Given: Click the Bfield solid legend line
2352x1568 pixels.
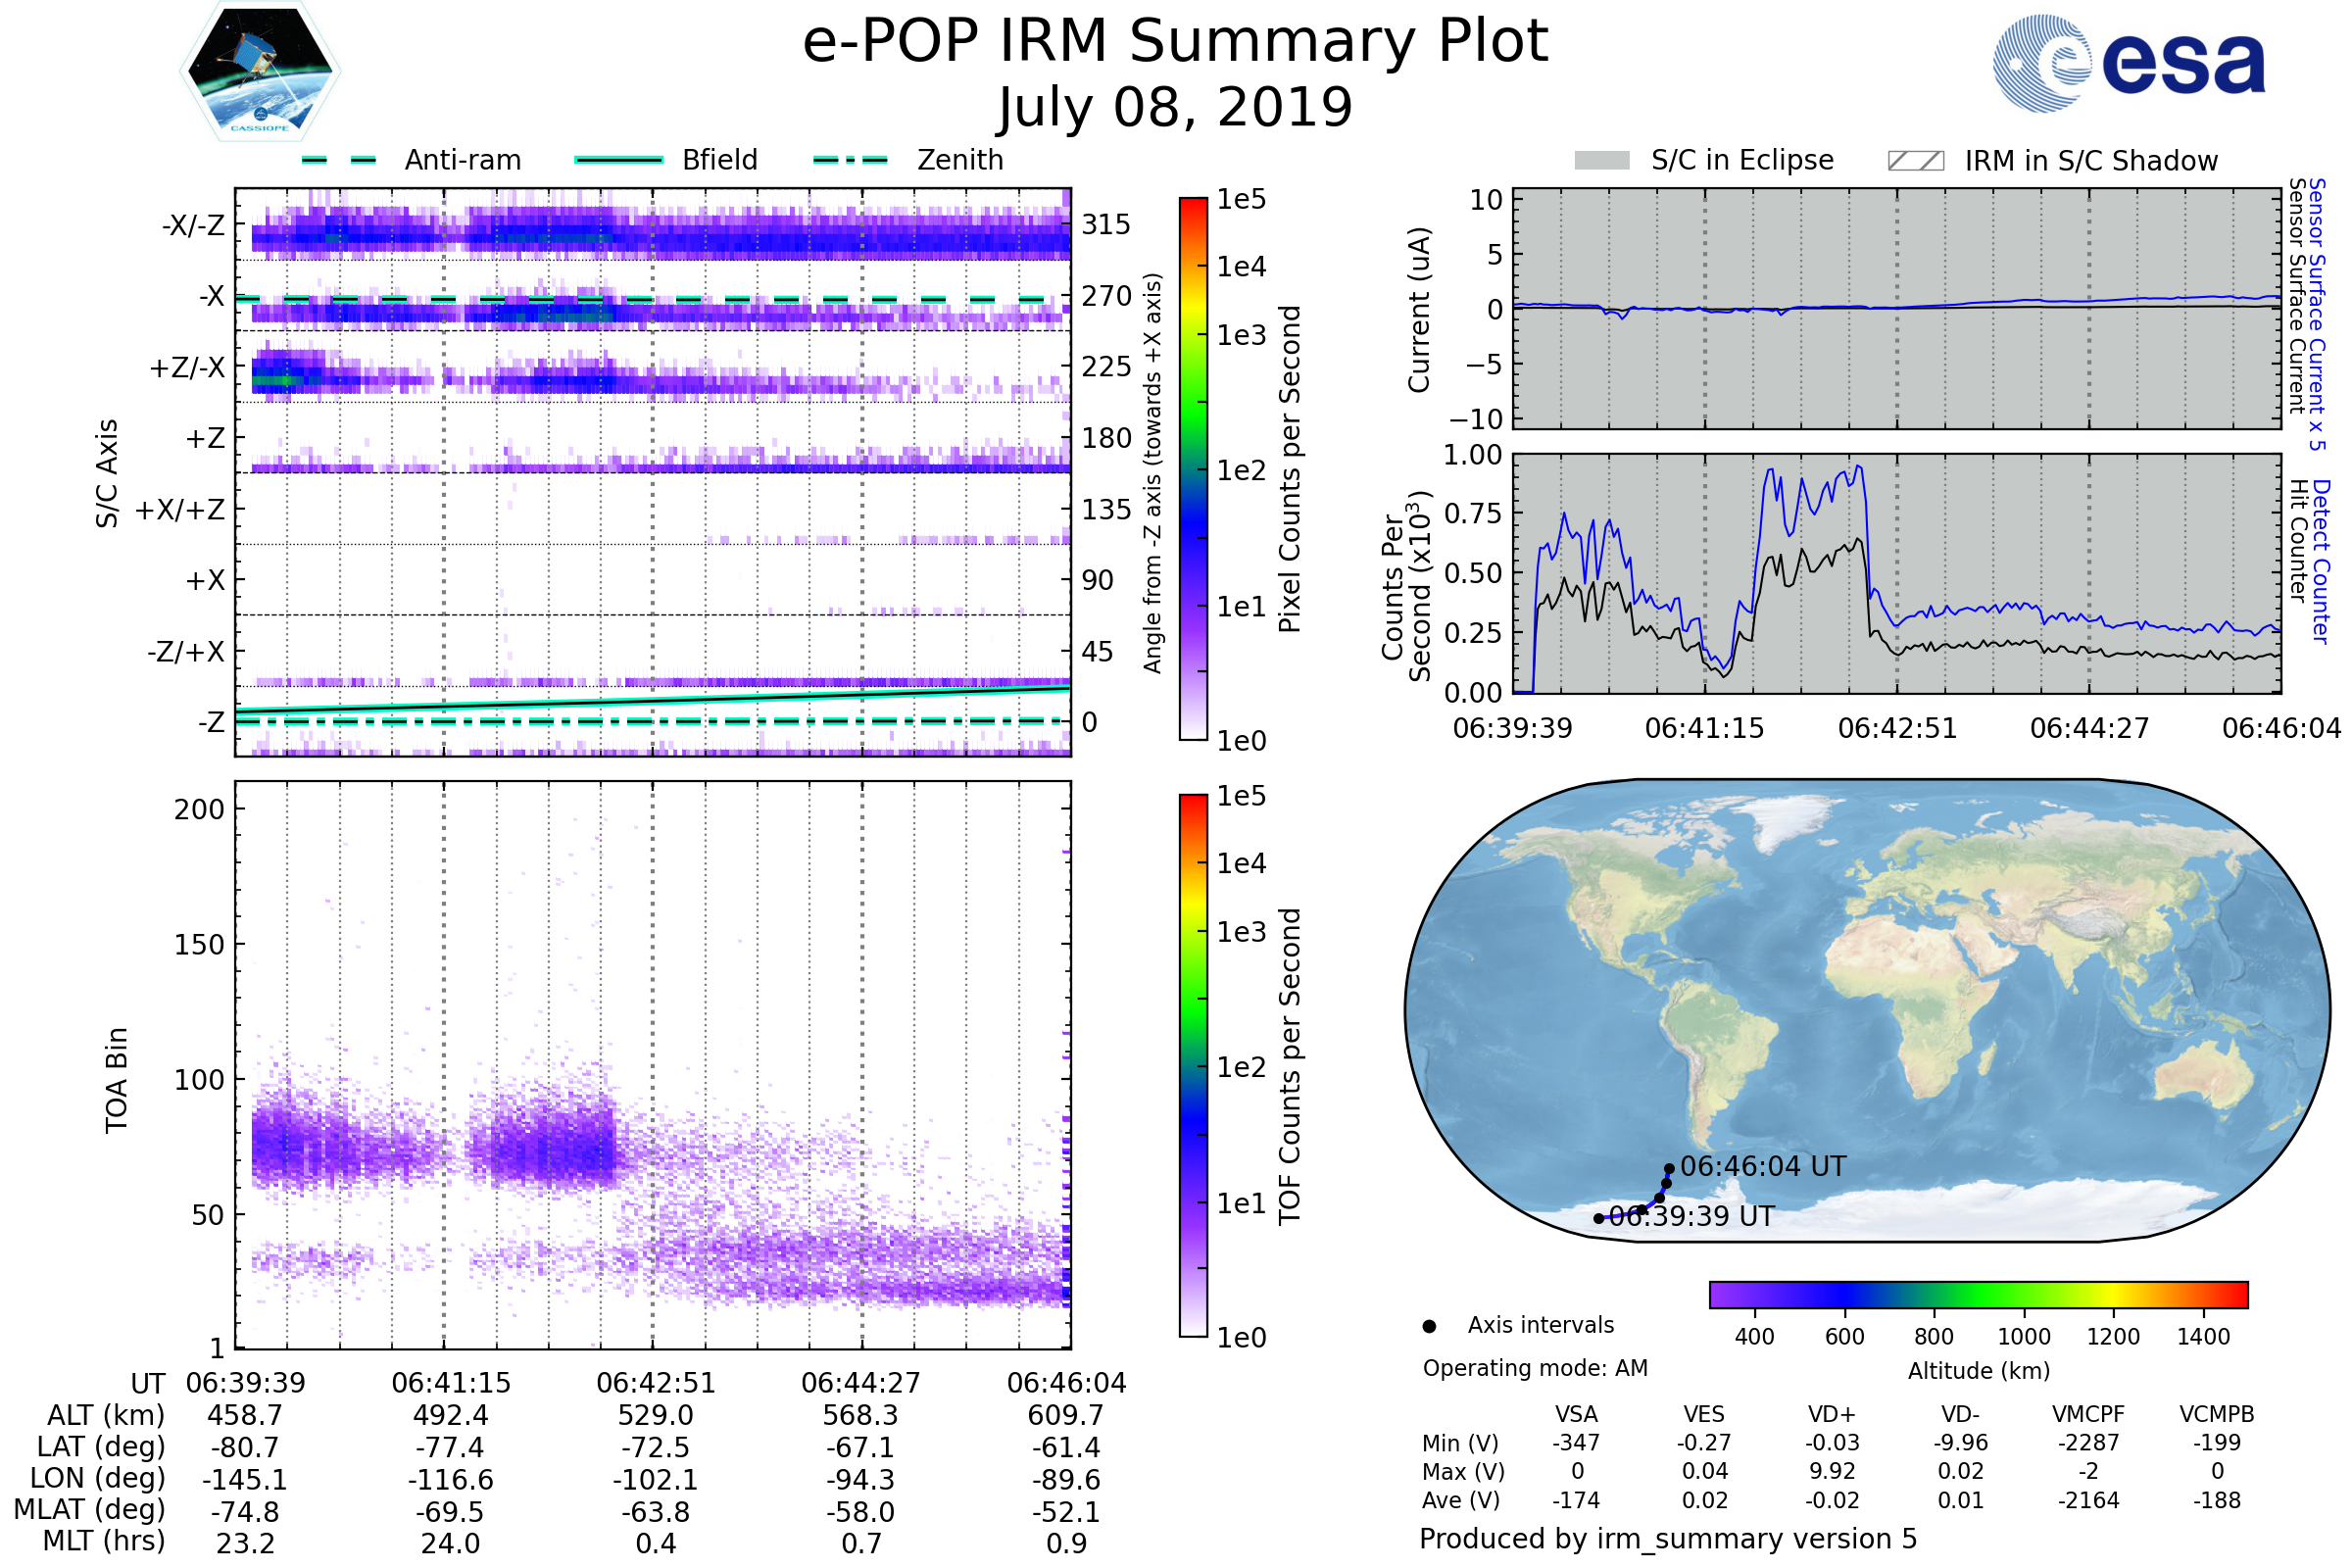Looking at the screenshot, I should coord(618,160).
